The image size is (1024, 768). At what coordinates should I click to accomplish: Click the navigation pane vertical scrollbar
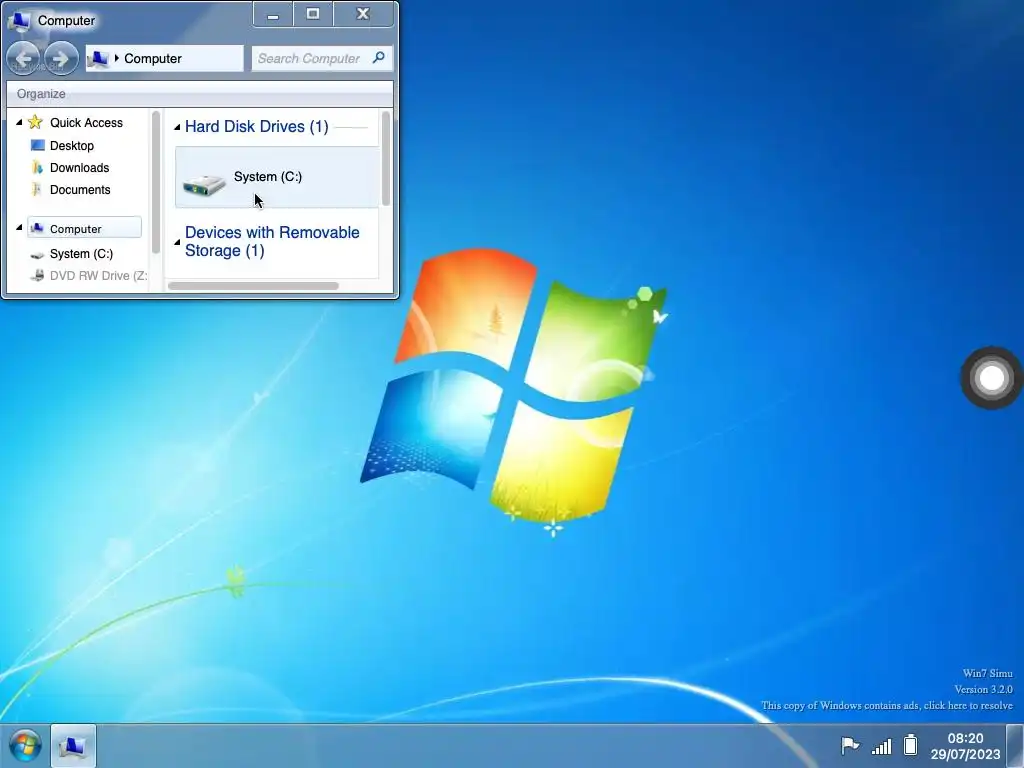click(x=155, y=182)
